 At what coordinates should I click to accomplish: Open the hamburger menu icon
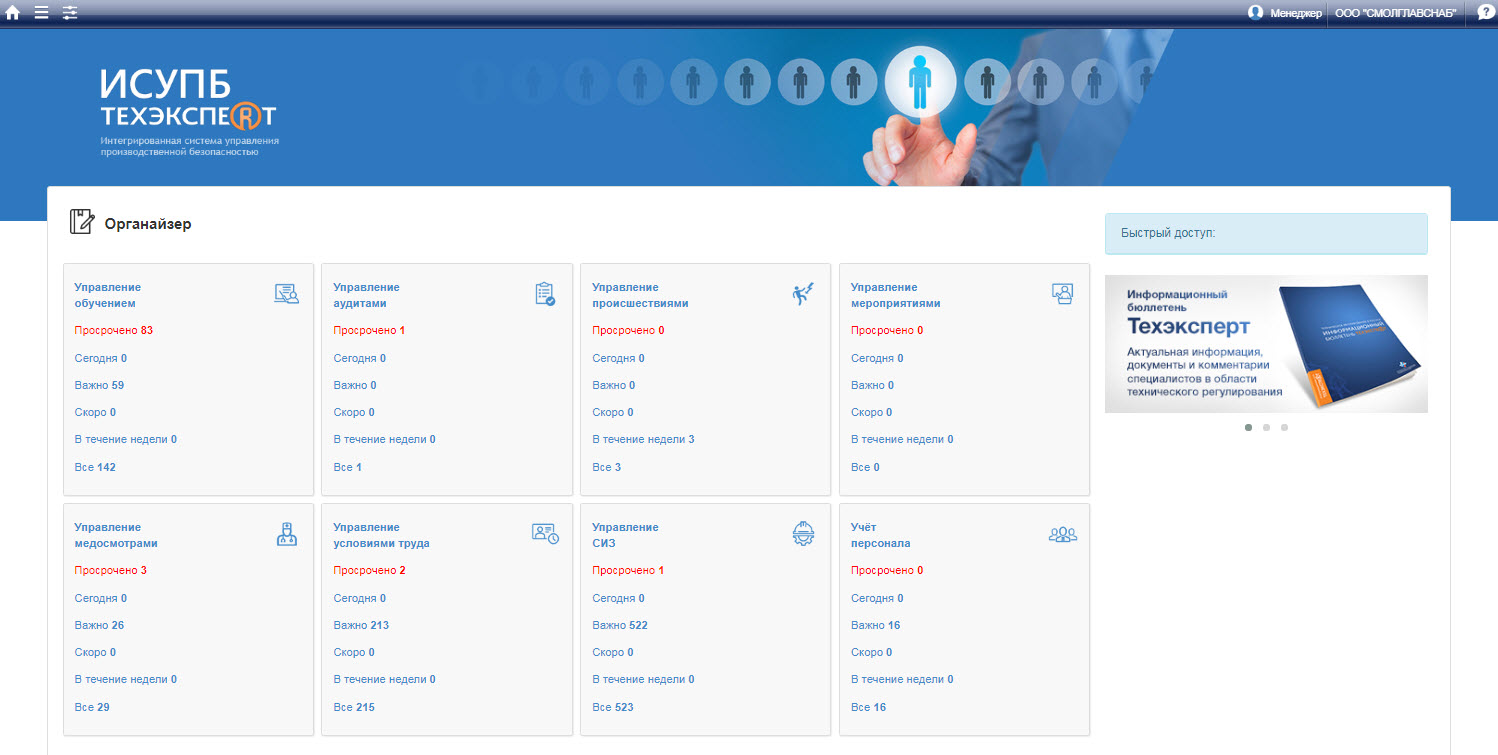click(x=41, y=13)
